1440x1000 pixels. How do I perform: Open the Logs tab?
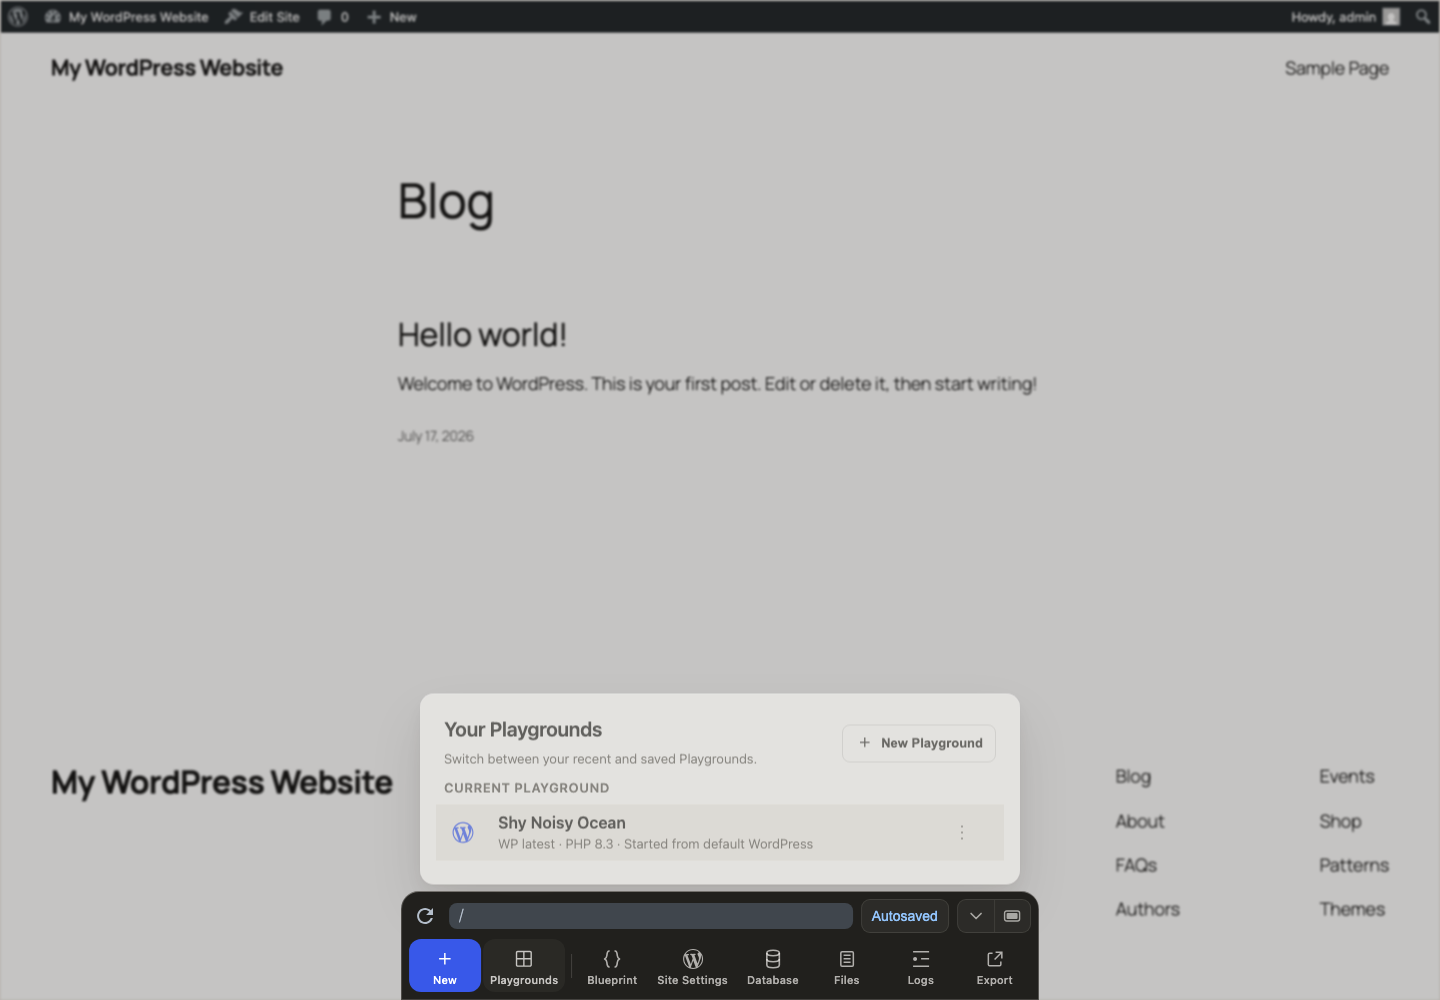(x=921, y=966)
